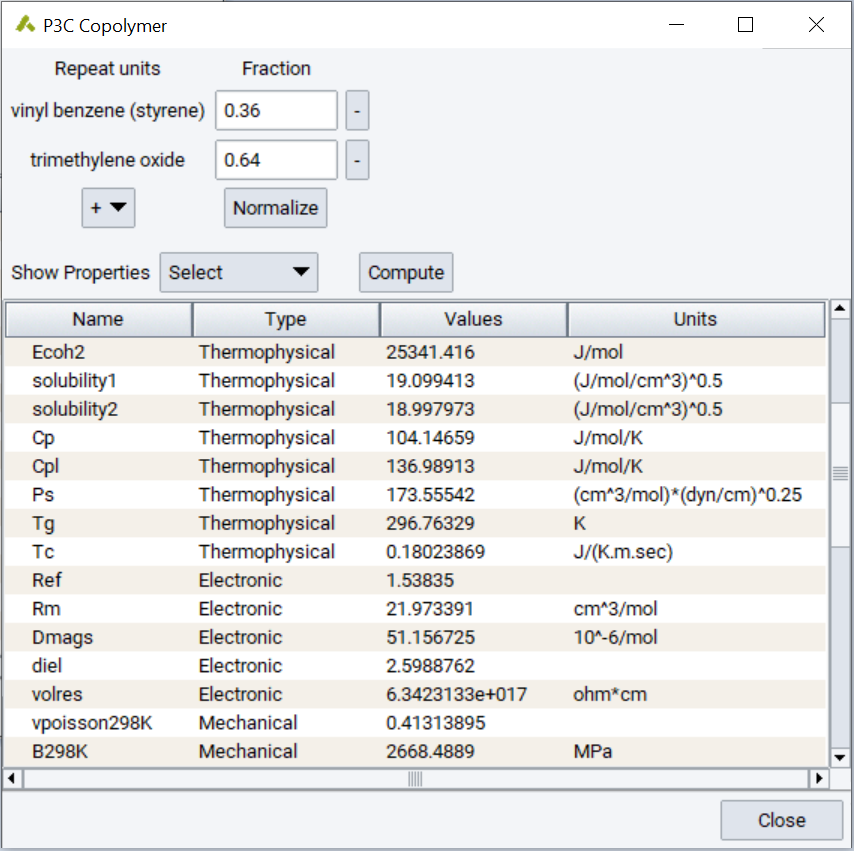Viewport: 854px width, 851px height.
Task: Click the vertical scrollbar down arrow
Action: tap(838, 757)
